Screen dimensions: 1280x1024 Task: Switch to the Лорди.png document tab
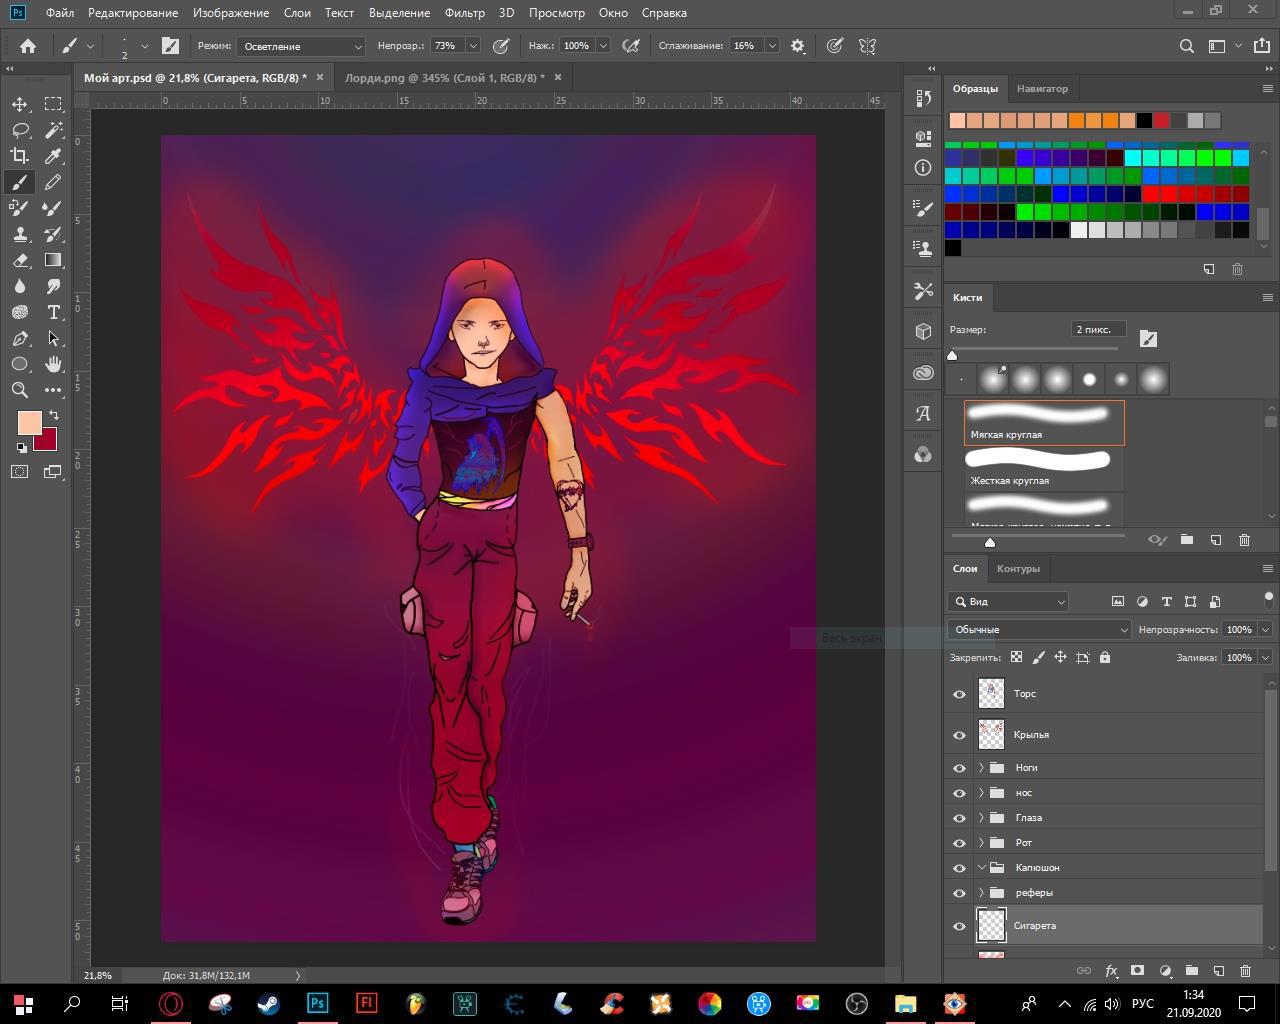(444, 78)
